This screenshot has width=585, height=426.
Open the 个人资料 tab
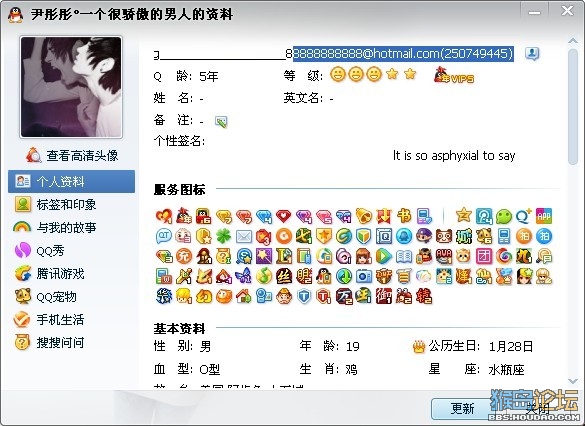tap(71, 181)
